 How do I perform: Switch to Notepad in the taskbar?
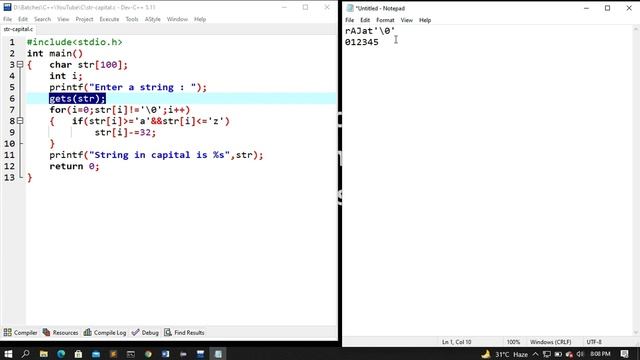tap(218, 354)
